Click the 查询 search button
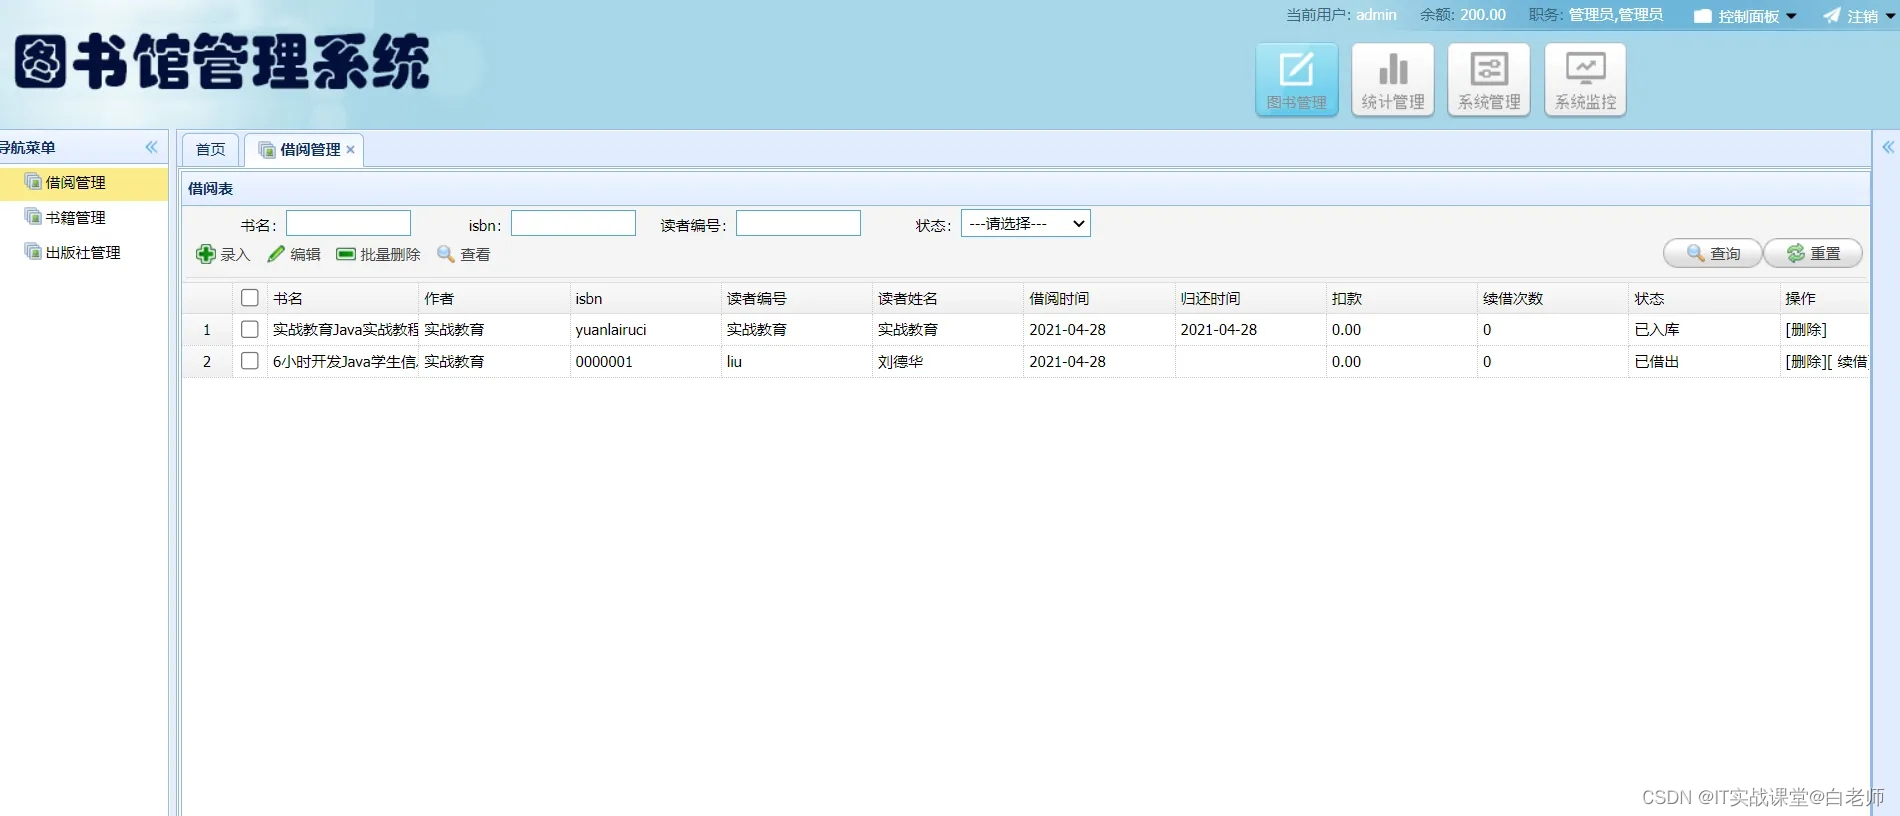The image size is (1900, 816). pos(1712,253)
